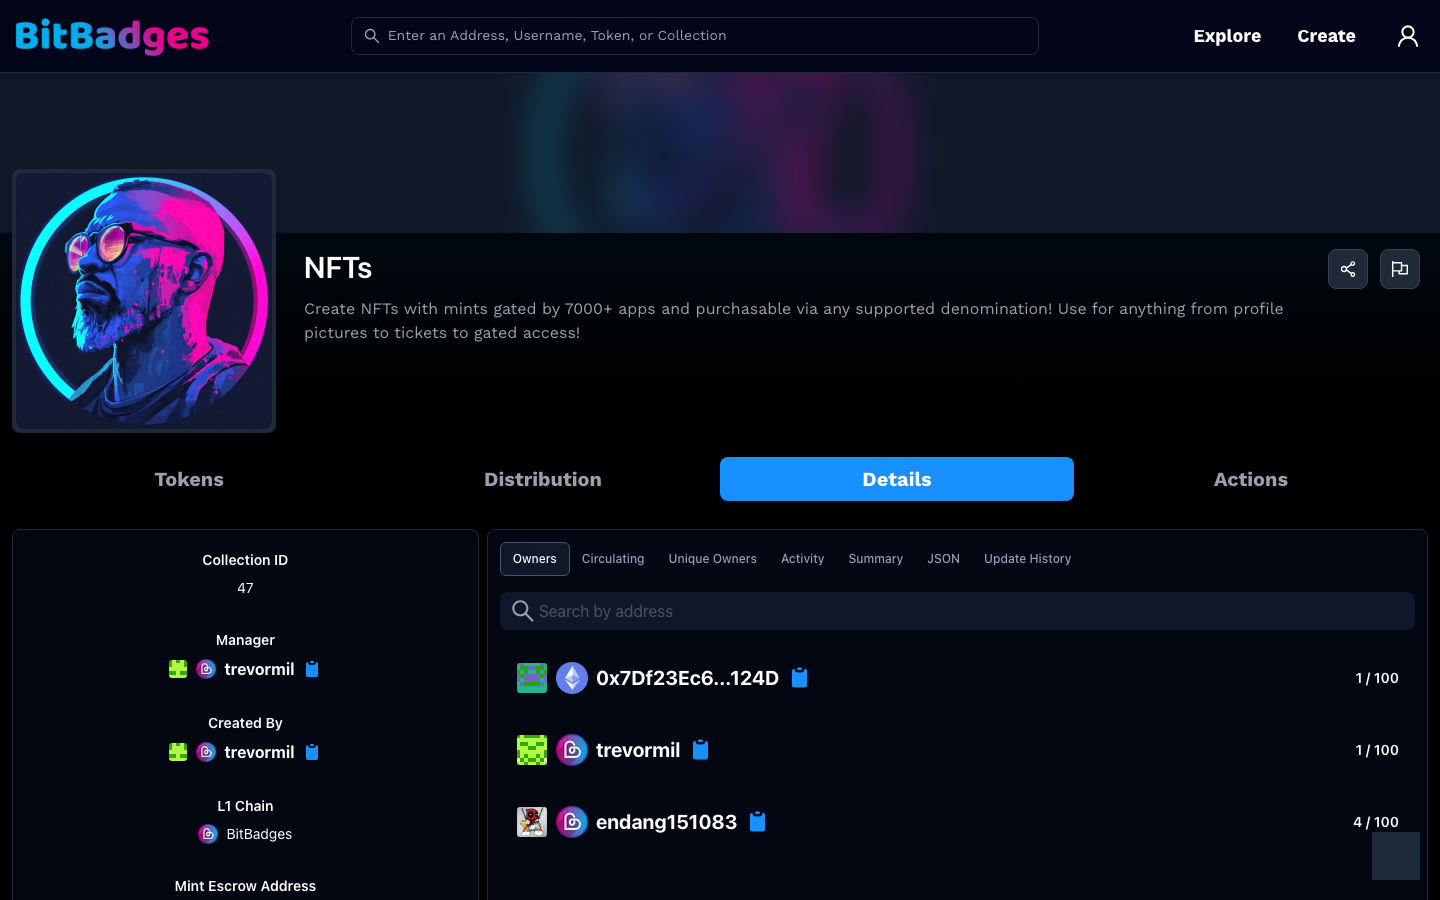The width and height of the screenshot is (1440, 900).
Task: Open trevormil profile in the owners list
Action: coord(638,750)
